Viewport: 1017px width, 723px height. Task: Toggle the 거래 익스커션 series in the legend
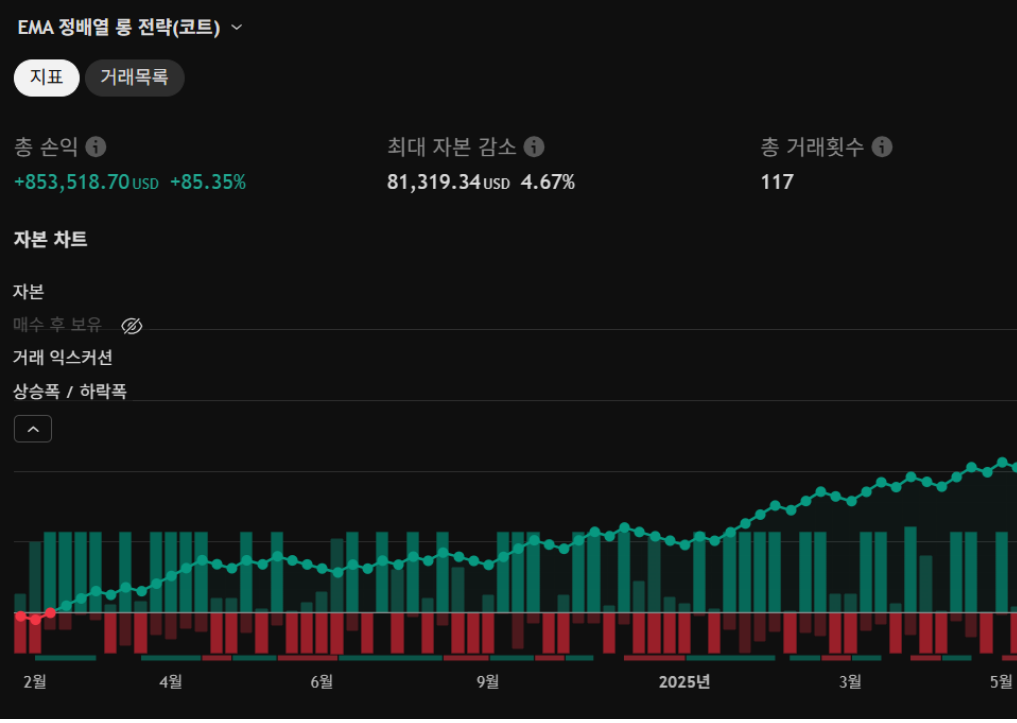pyautogui.click(x=62, y=358)
